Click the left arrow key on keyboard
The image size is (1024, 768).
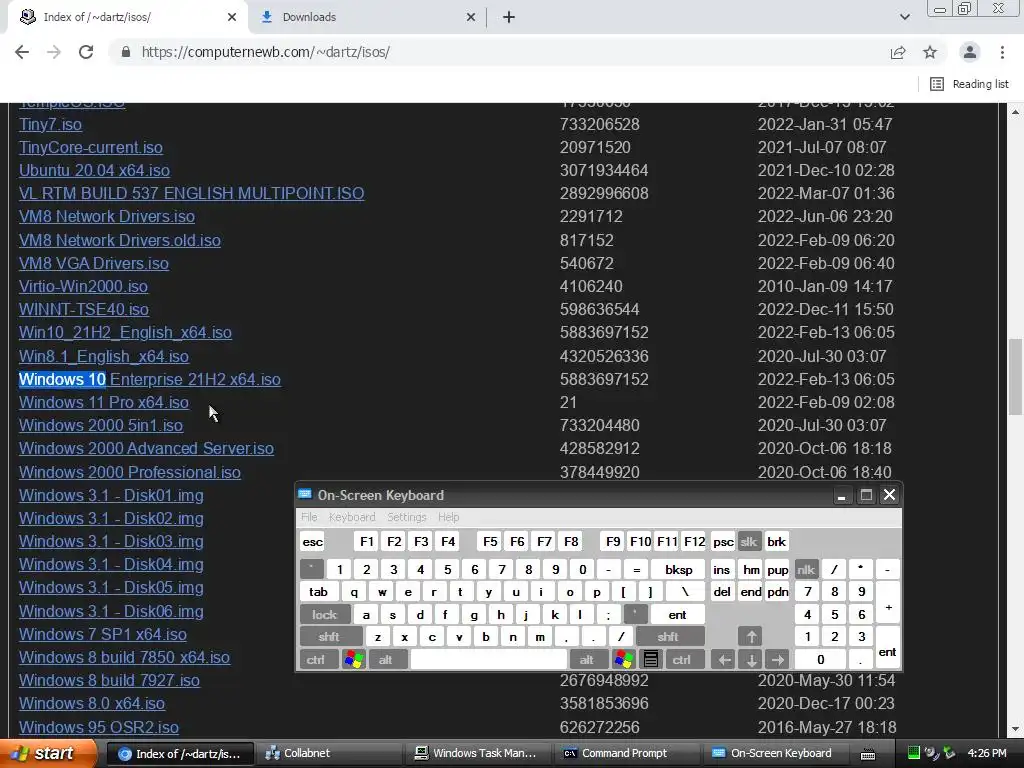click(x=724, y=660)
